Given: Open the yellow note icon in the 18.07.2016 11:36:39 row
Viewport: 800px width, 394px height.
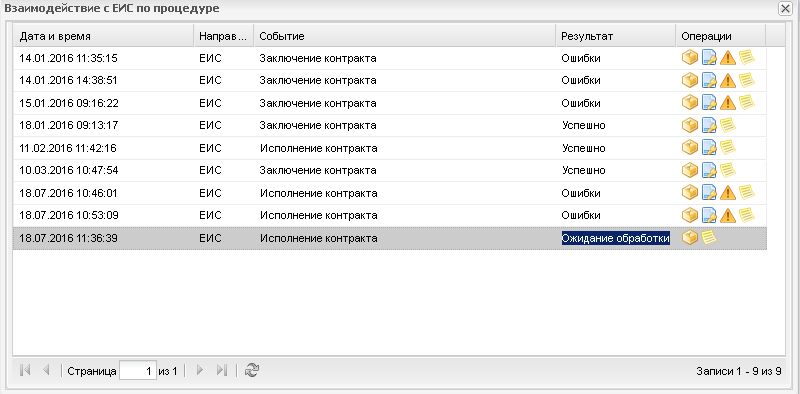Looking at the screenshot, I should pyautogui.click(x=709, y=237).
